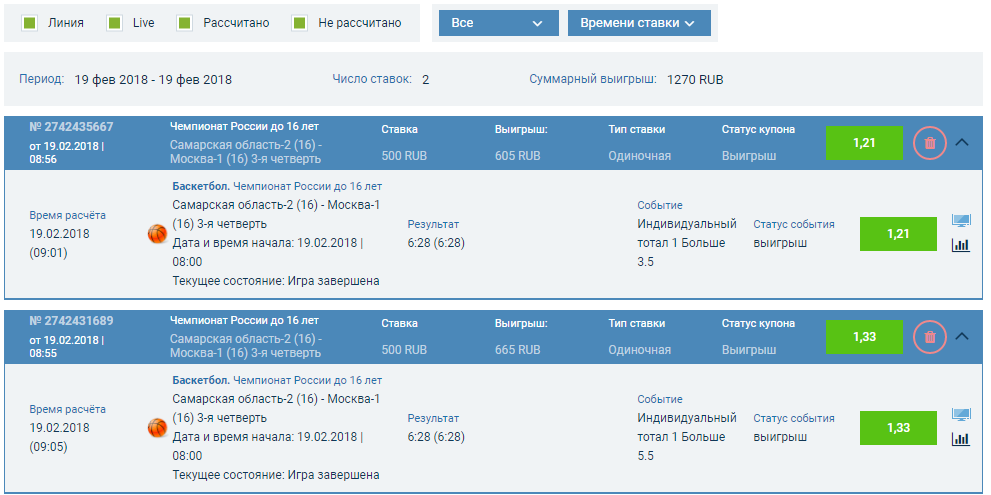Click winnings amount 605 RUB
Image resolution: width=991 pixels, height=495 pixels.
[x=518, y=156]
